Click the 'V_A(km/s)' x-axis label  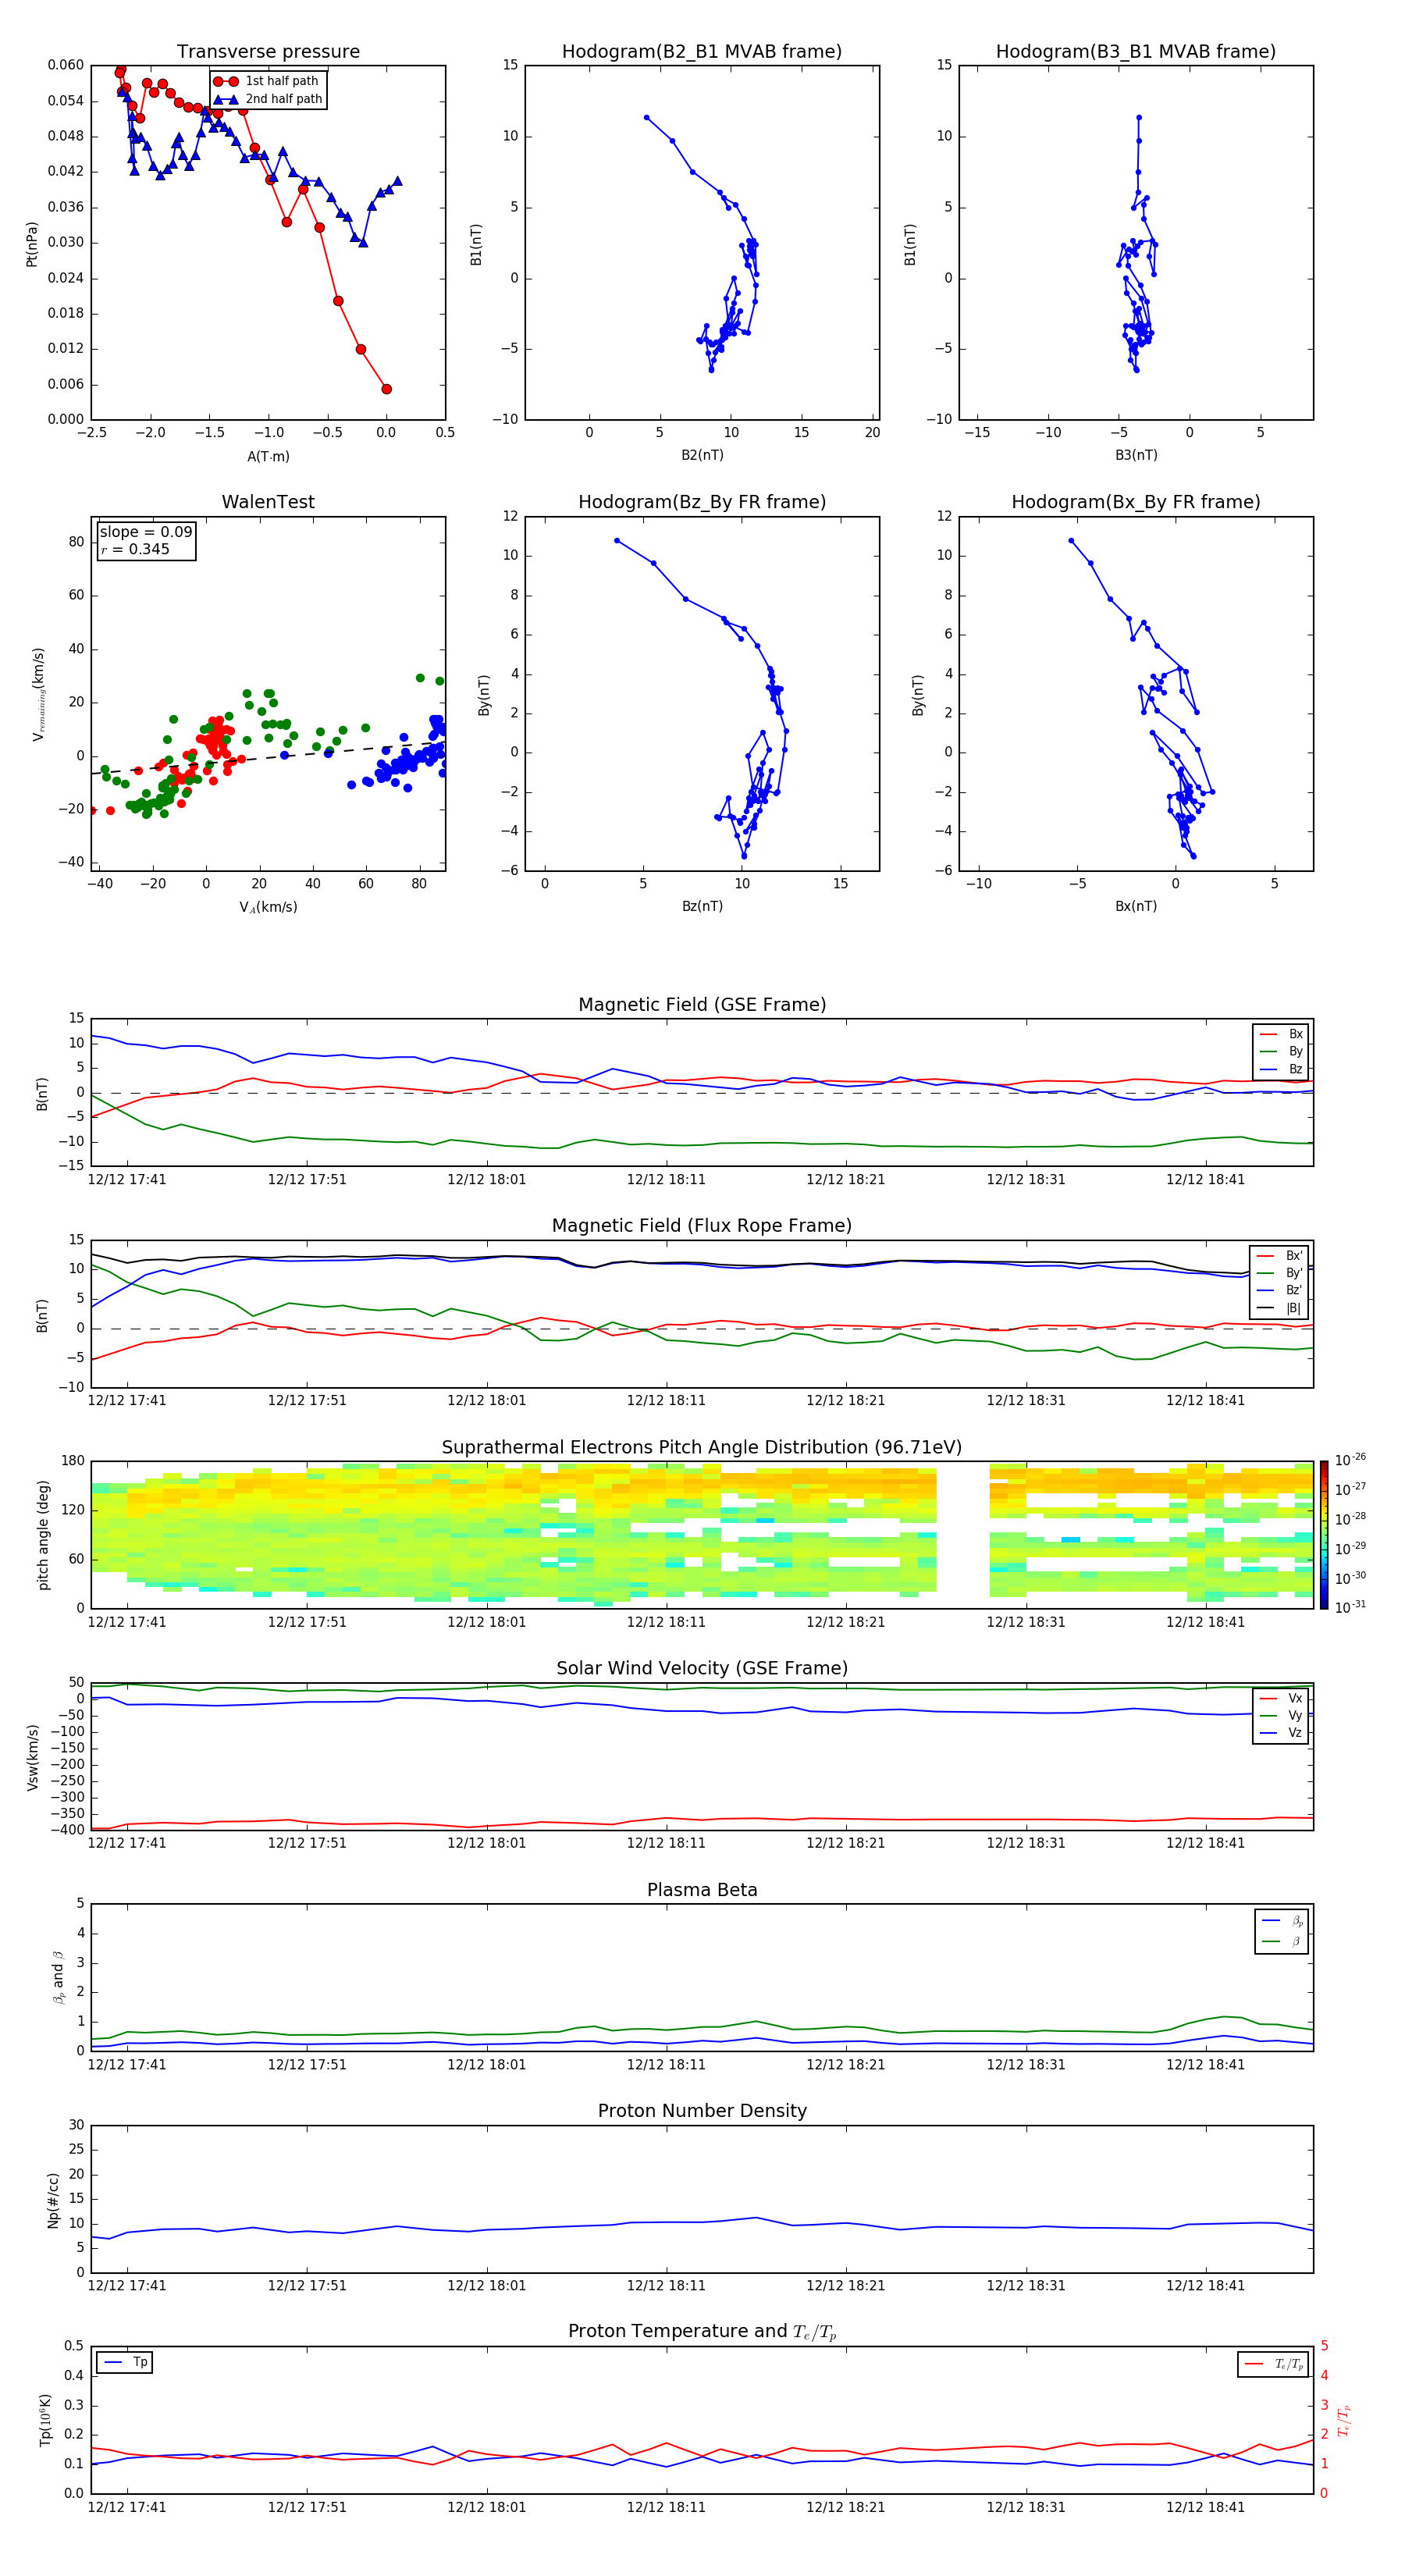(x=268, y=907)
